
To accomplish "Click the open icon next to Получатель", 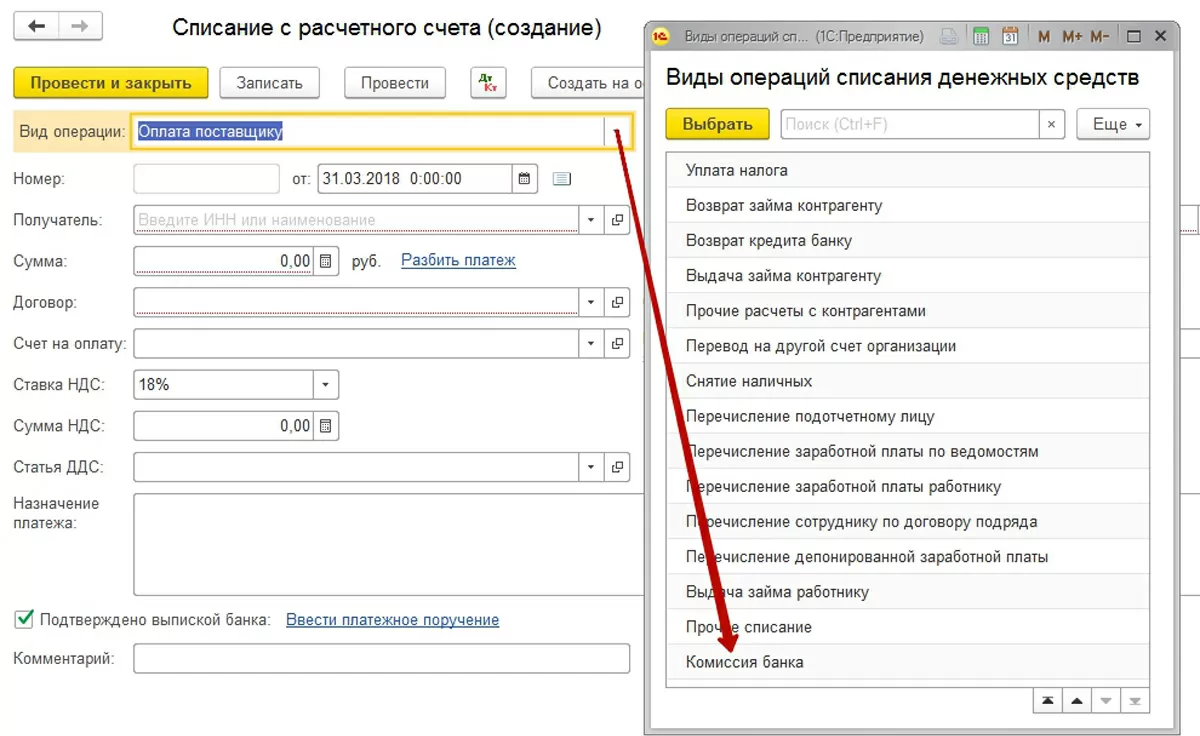I will 617,220.
